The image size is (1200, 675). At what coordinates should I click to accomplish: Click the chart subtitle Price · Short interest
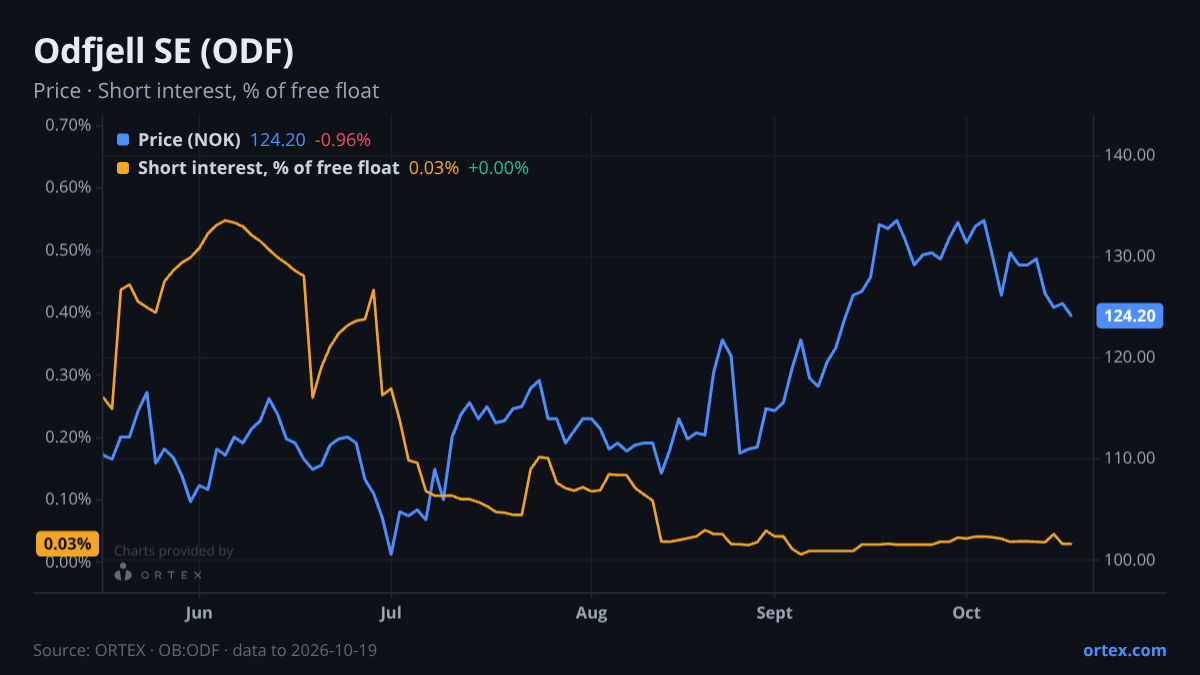pos(206,91)
